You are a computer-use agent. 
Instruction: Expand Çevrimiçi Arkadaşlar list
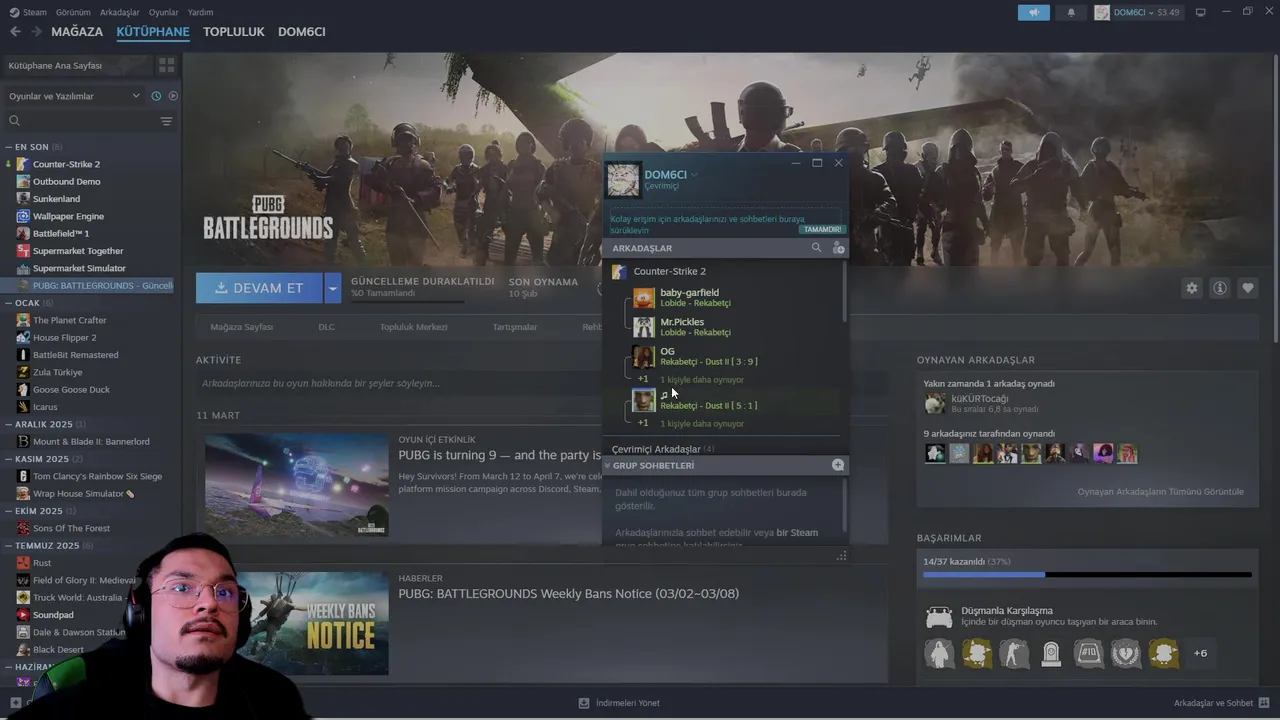pyautogui.click(x=663, y=449)
